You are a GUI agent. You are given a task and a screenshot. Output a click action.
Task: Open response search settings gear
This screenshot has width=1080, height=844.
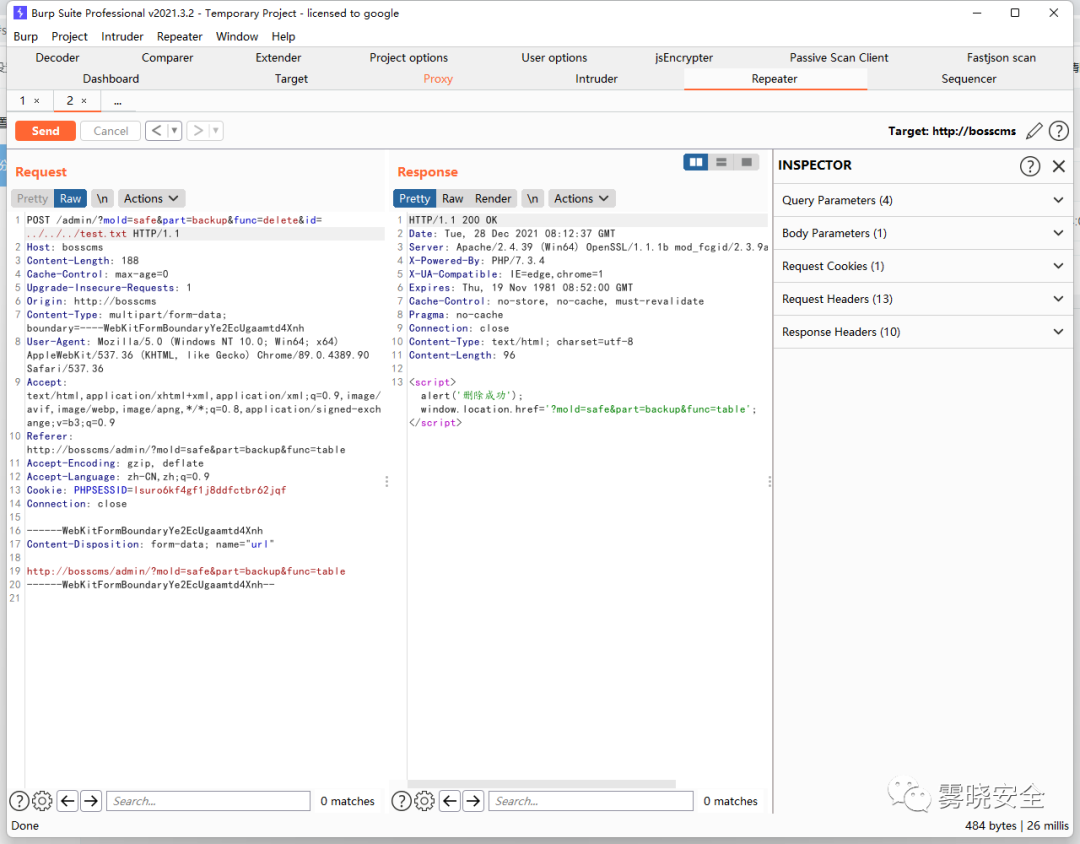coord(424,801)
